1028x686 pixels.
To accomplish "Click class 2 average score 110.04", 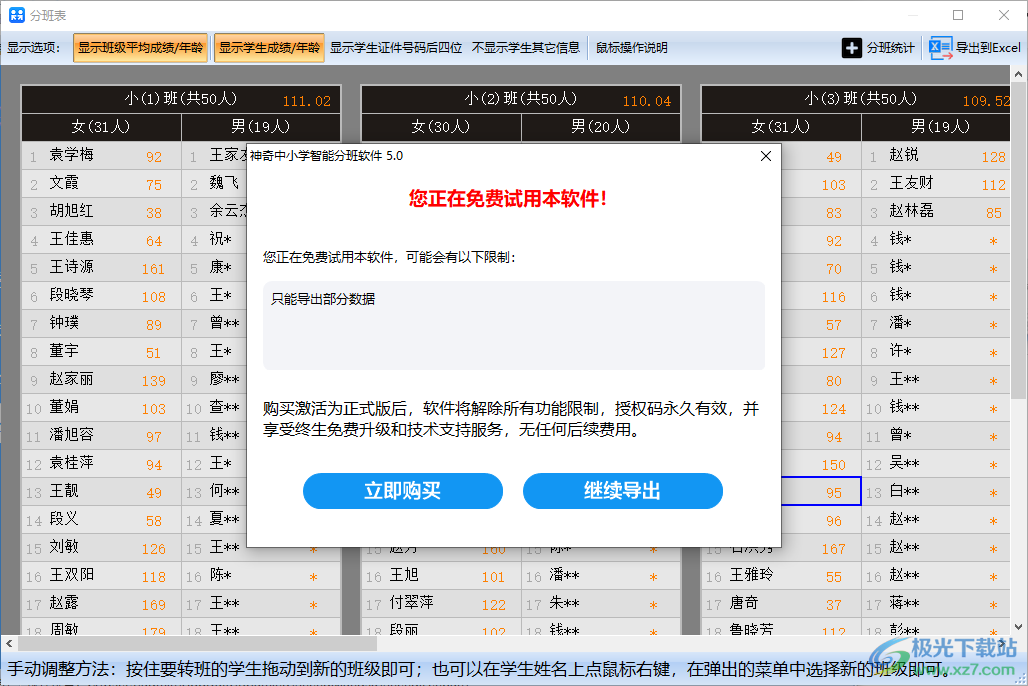I will [647, 101].
